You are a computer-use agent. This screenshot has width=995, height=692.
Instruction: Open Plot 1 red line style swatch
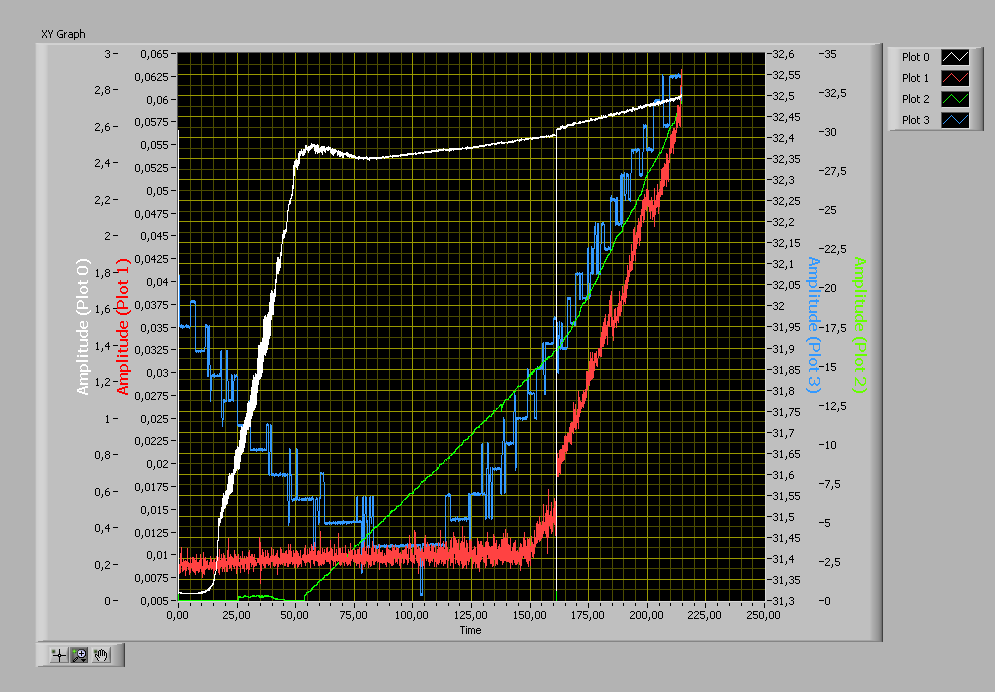[955, 78]
